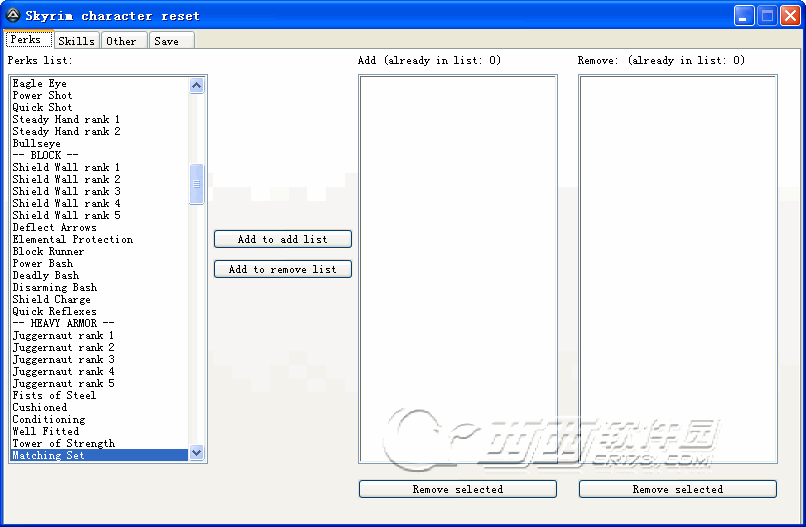Open the Other tab

click(123, 41)
